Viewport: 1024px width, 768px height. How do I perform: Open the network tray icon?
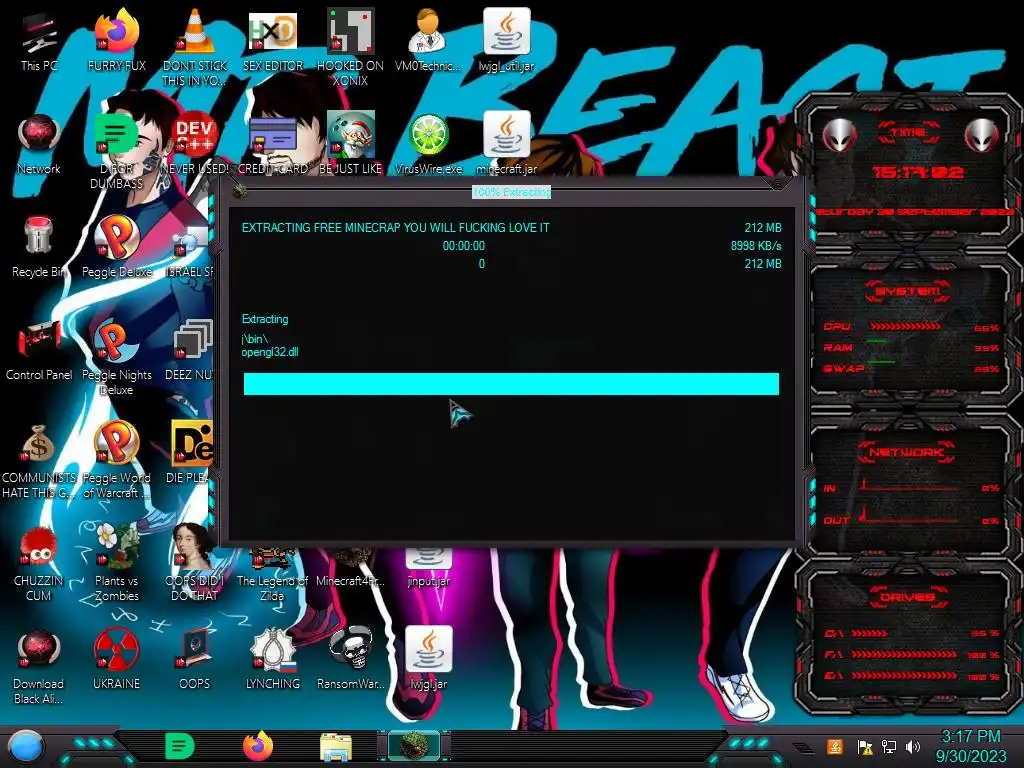pyautogui.click(x=889, y=747)
